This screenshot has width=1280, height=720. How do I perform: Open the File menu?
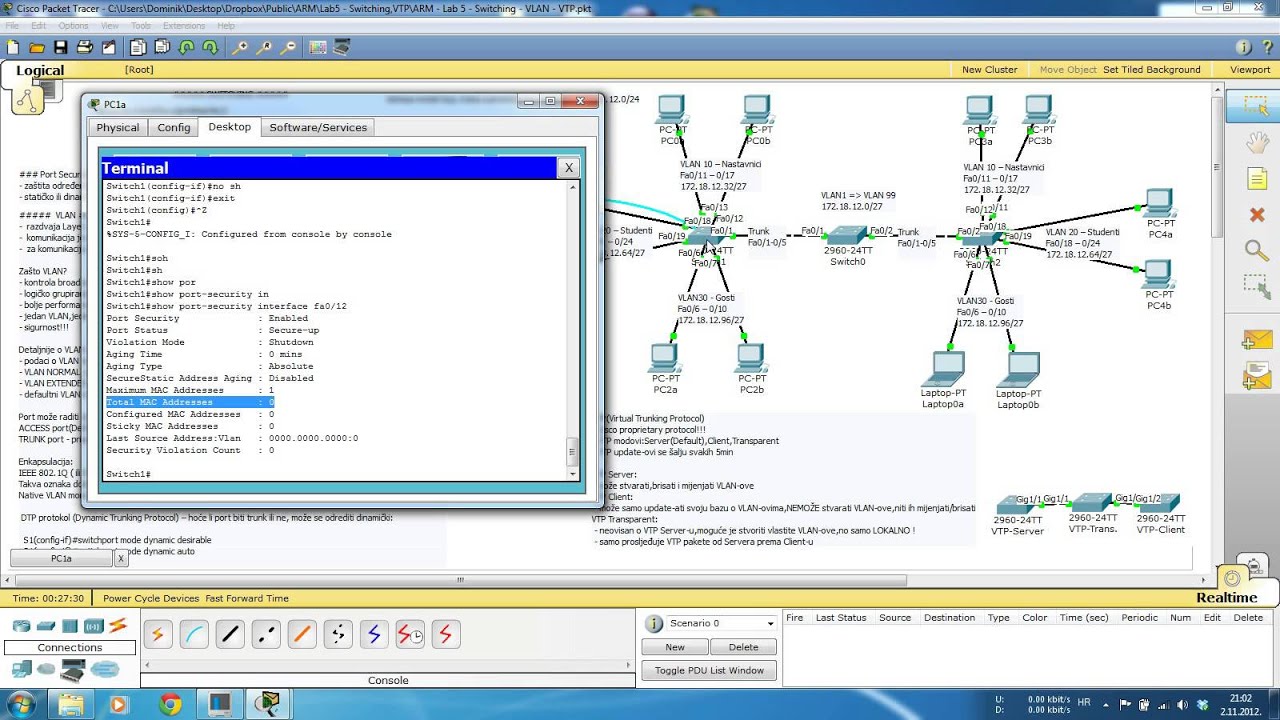point(14,25)
